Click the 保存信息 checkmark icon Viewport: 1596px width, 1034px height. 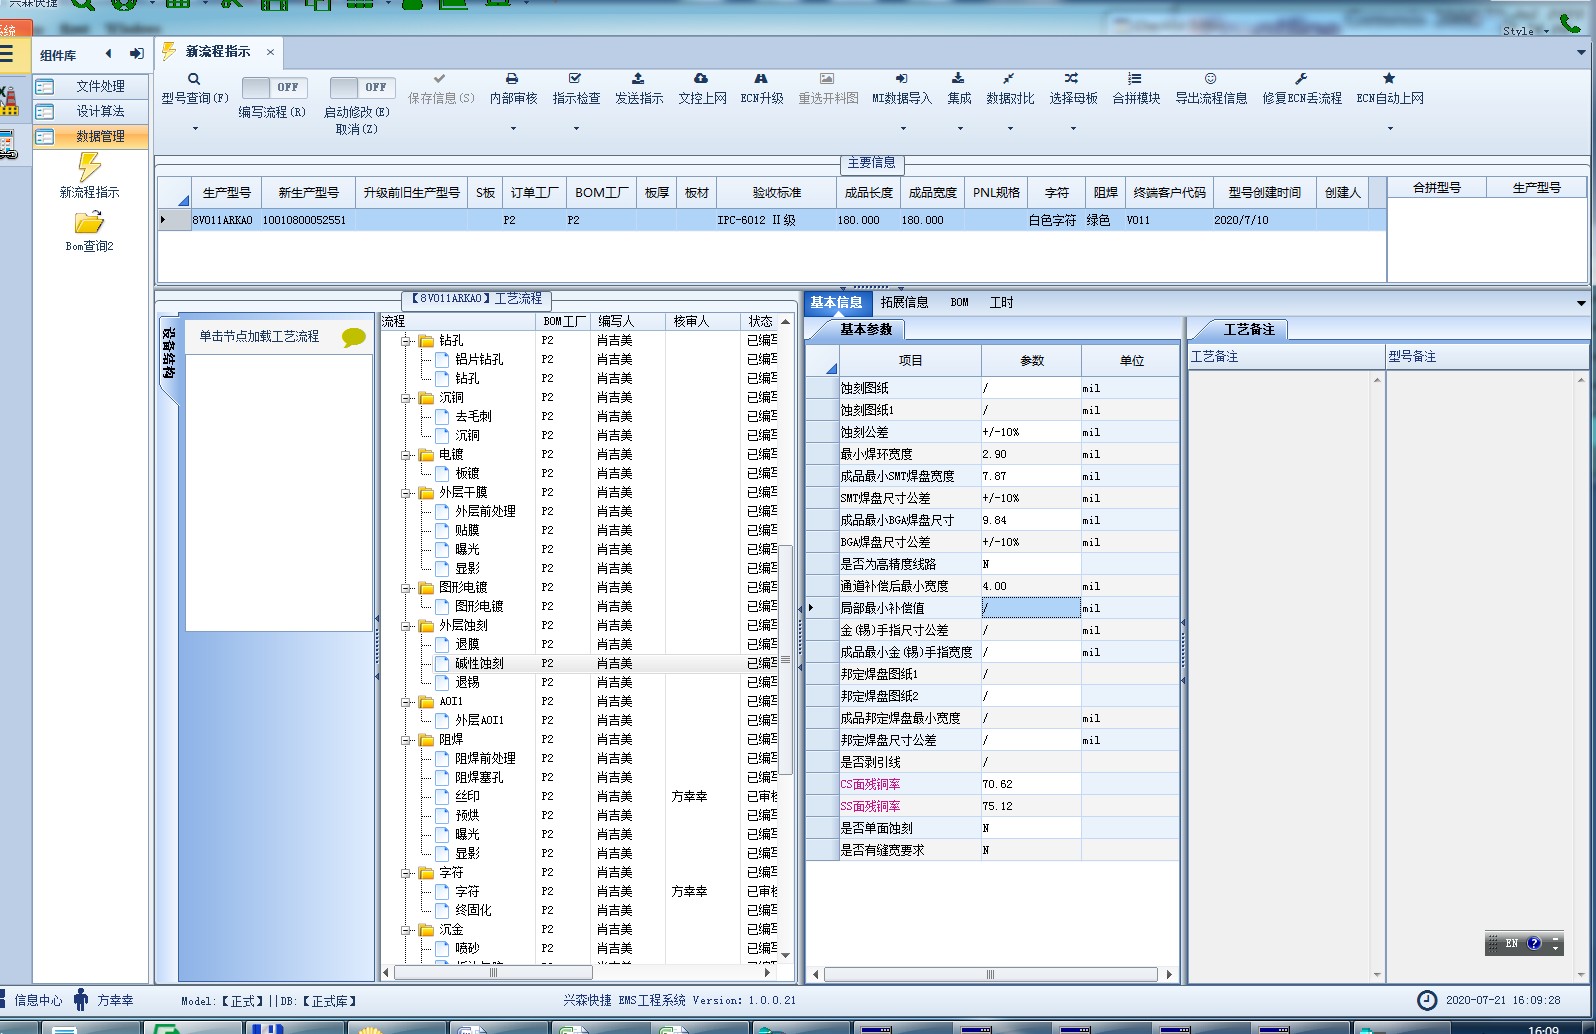(x=439, y=78)
